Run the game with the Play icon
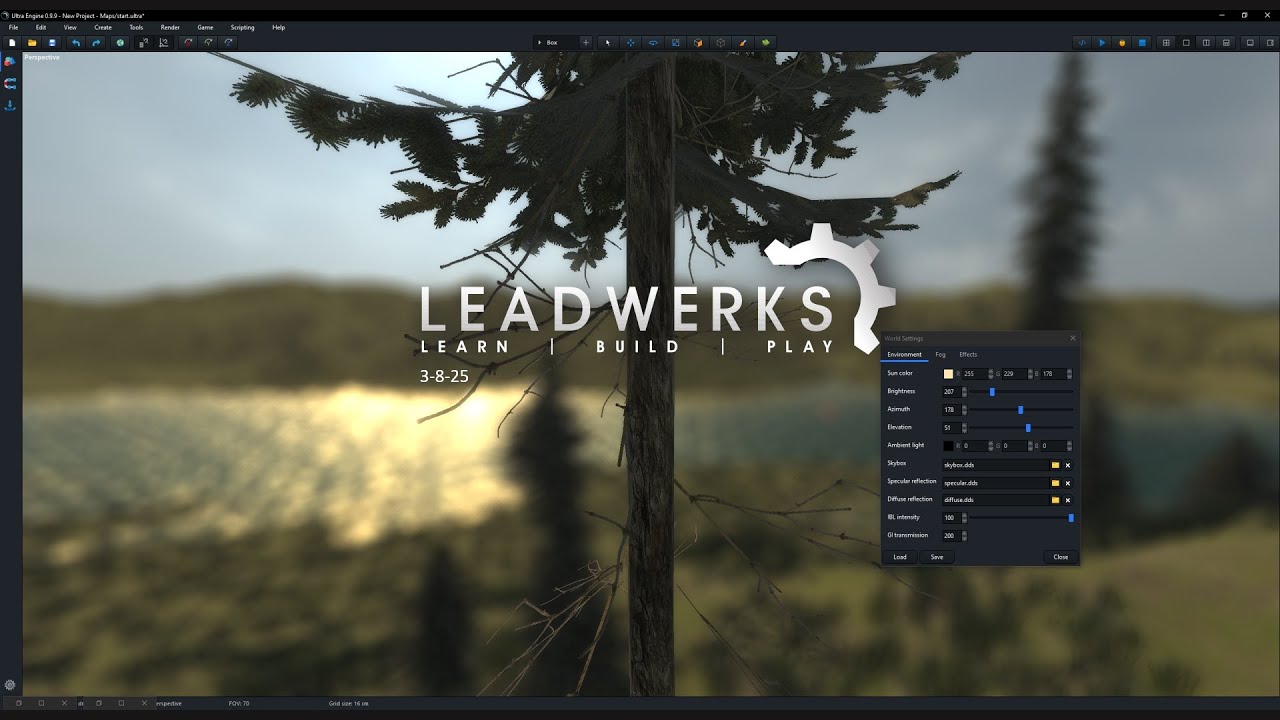The width and height of the screenshot is (1280, 720). click(x=1102, y=43)
